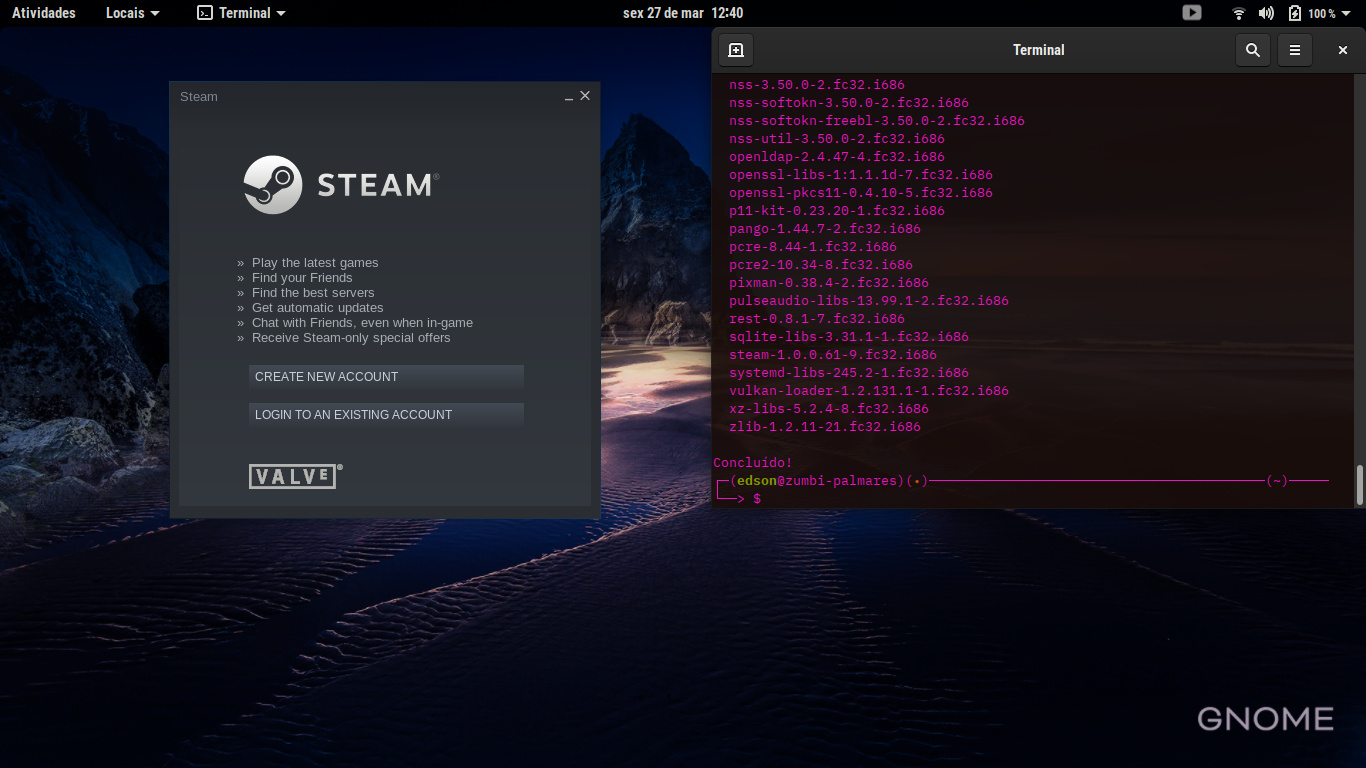Minimize the Steam window
This screenshot has height=768, width=1366.
[569, 97]
